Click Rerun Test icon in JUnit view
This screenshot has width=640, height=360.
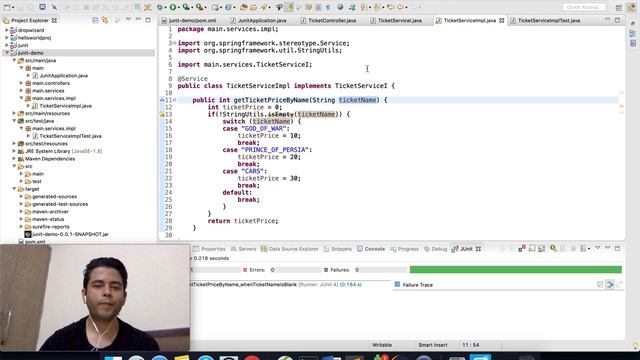click(553, 248)
